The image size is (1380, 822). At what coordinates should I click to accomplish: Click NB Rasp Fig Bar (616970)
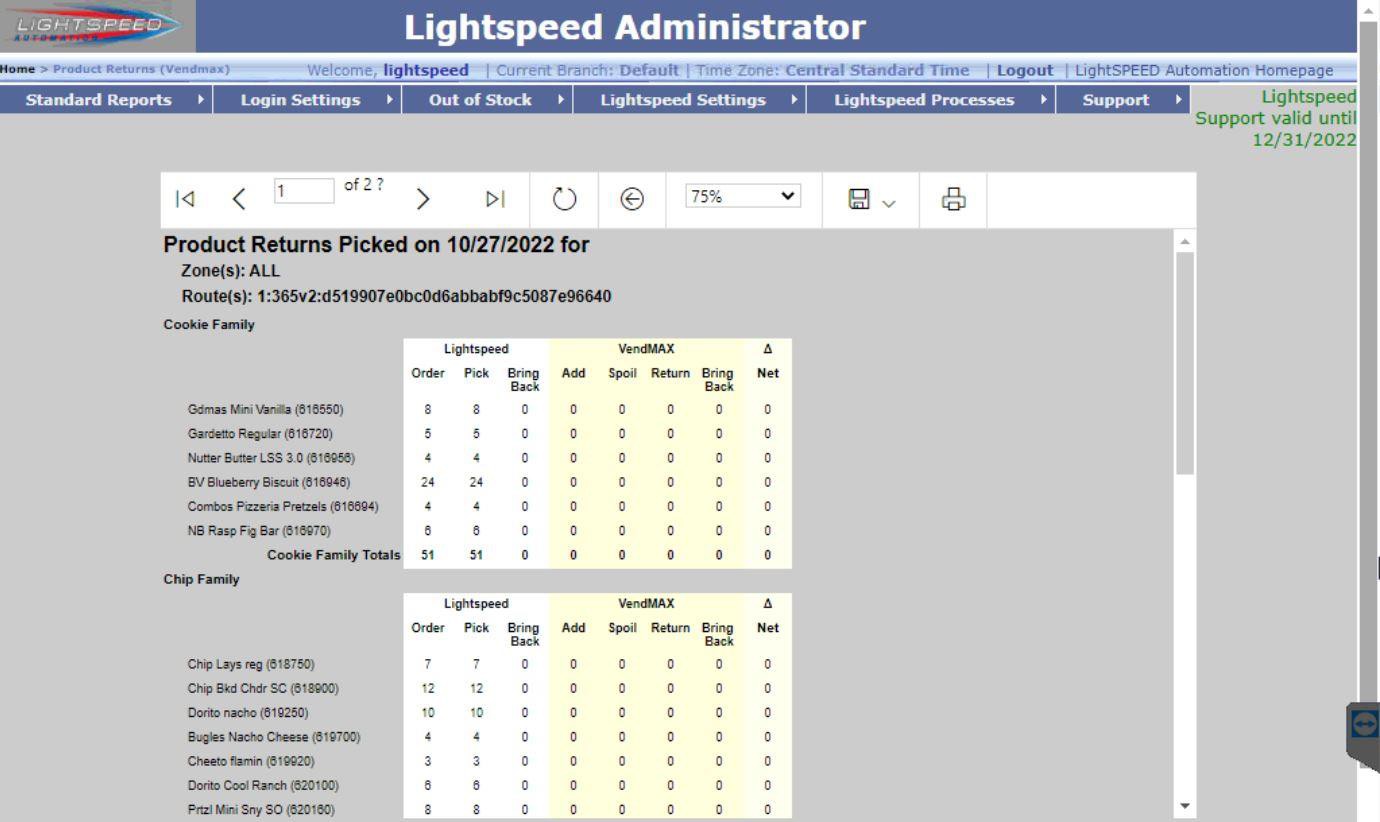pyautogui.click(x=259, y=530)
